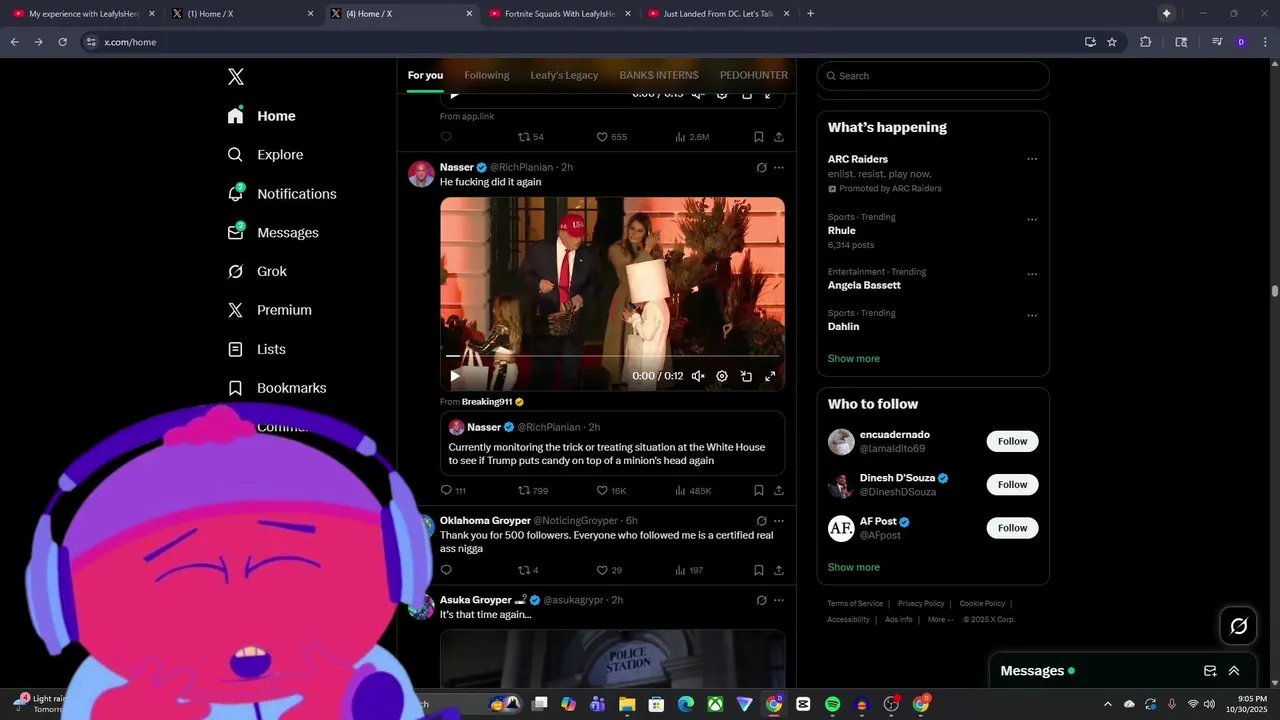
Task: Repost the top post with 54 reposts
Action: 530,137
